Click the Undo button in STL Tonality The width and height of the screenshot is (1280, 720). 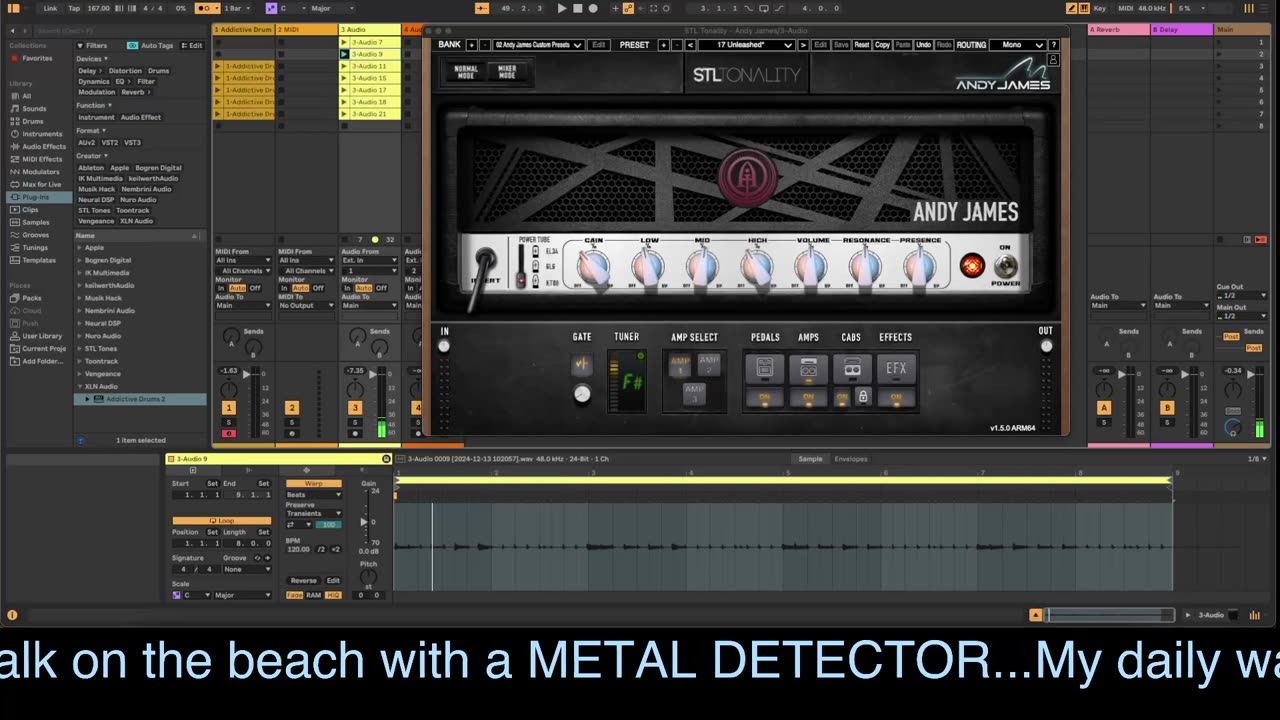(924, 45)
